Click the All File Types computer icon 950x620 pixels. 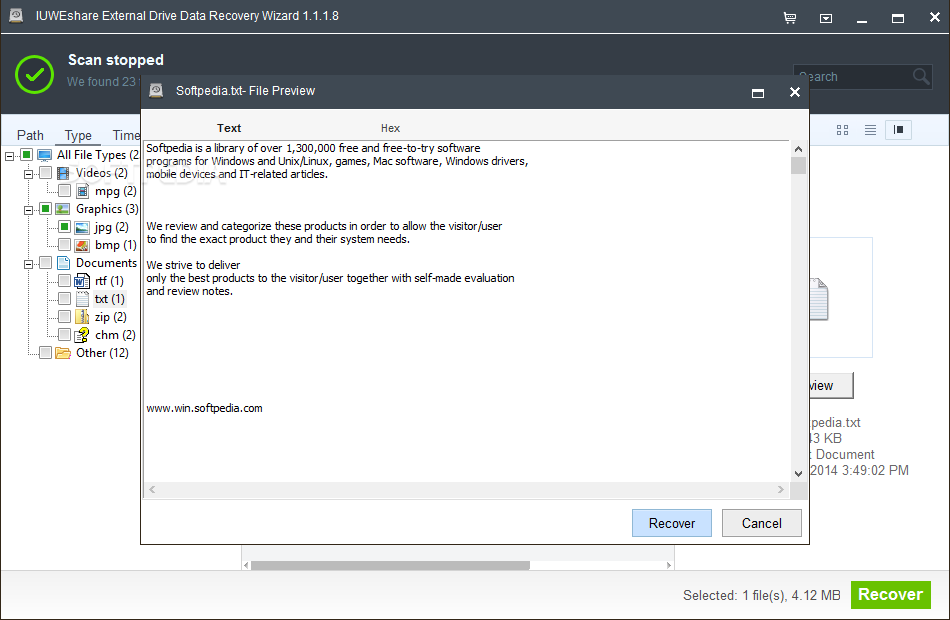click(44, 155)
